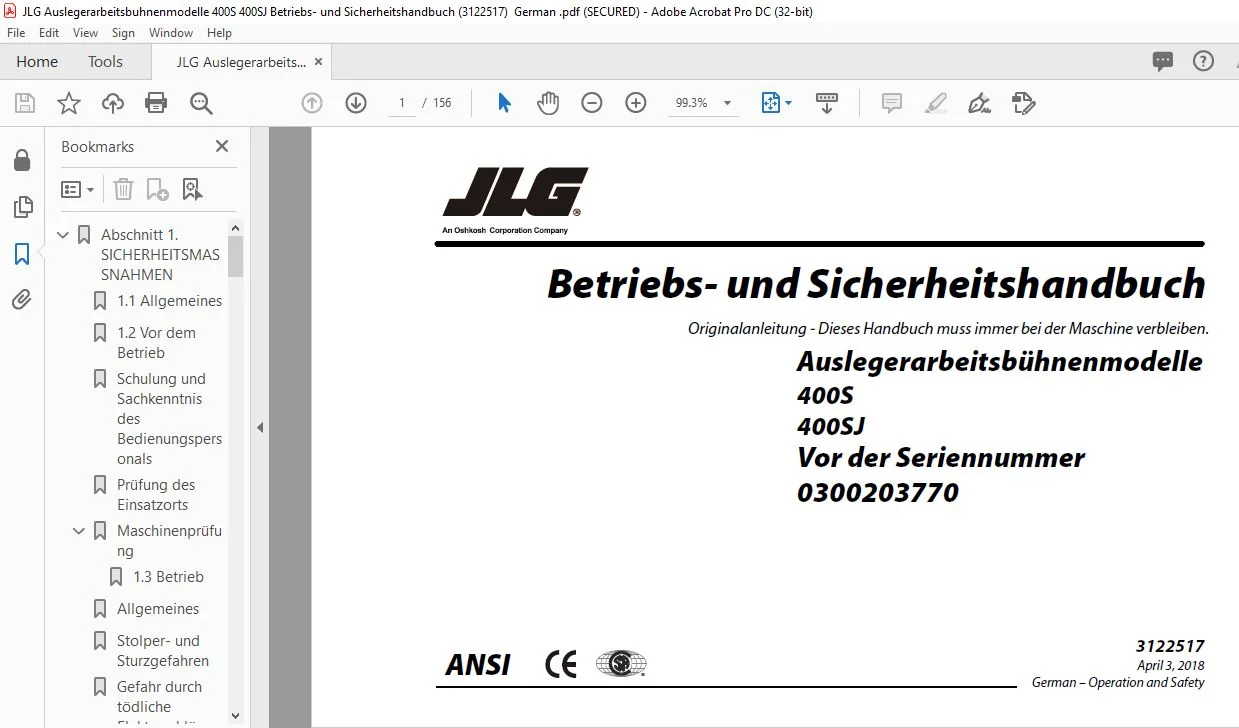The width and height of the screenshot is (1239, 728).
Task: Toggle the Bookmarks panel icon
Action: [x=22, y=254]
